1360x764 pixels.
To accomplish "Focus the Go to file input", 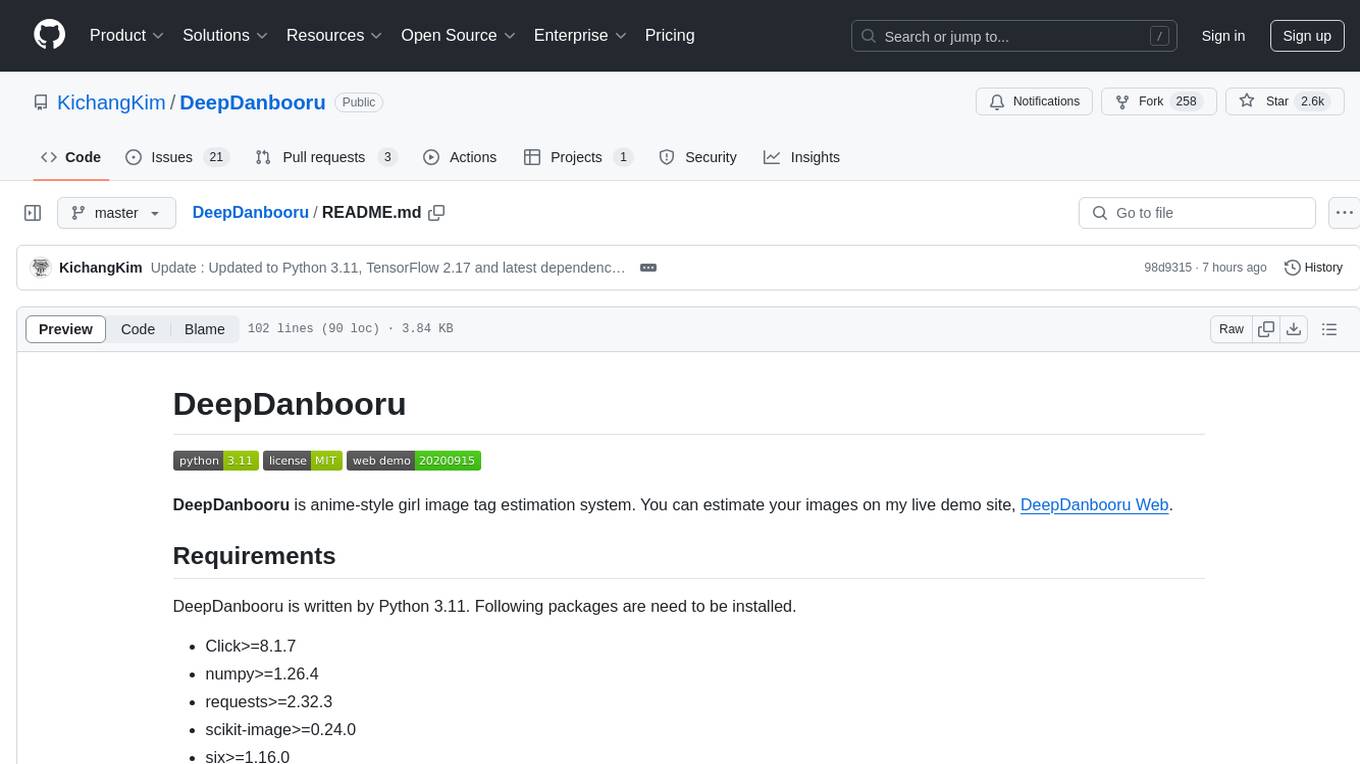I will click(x=1197, y=213).
